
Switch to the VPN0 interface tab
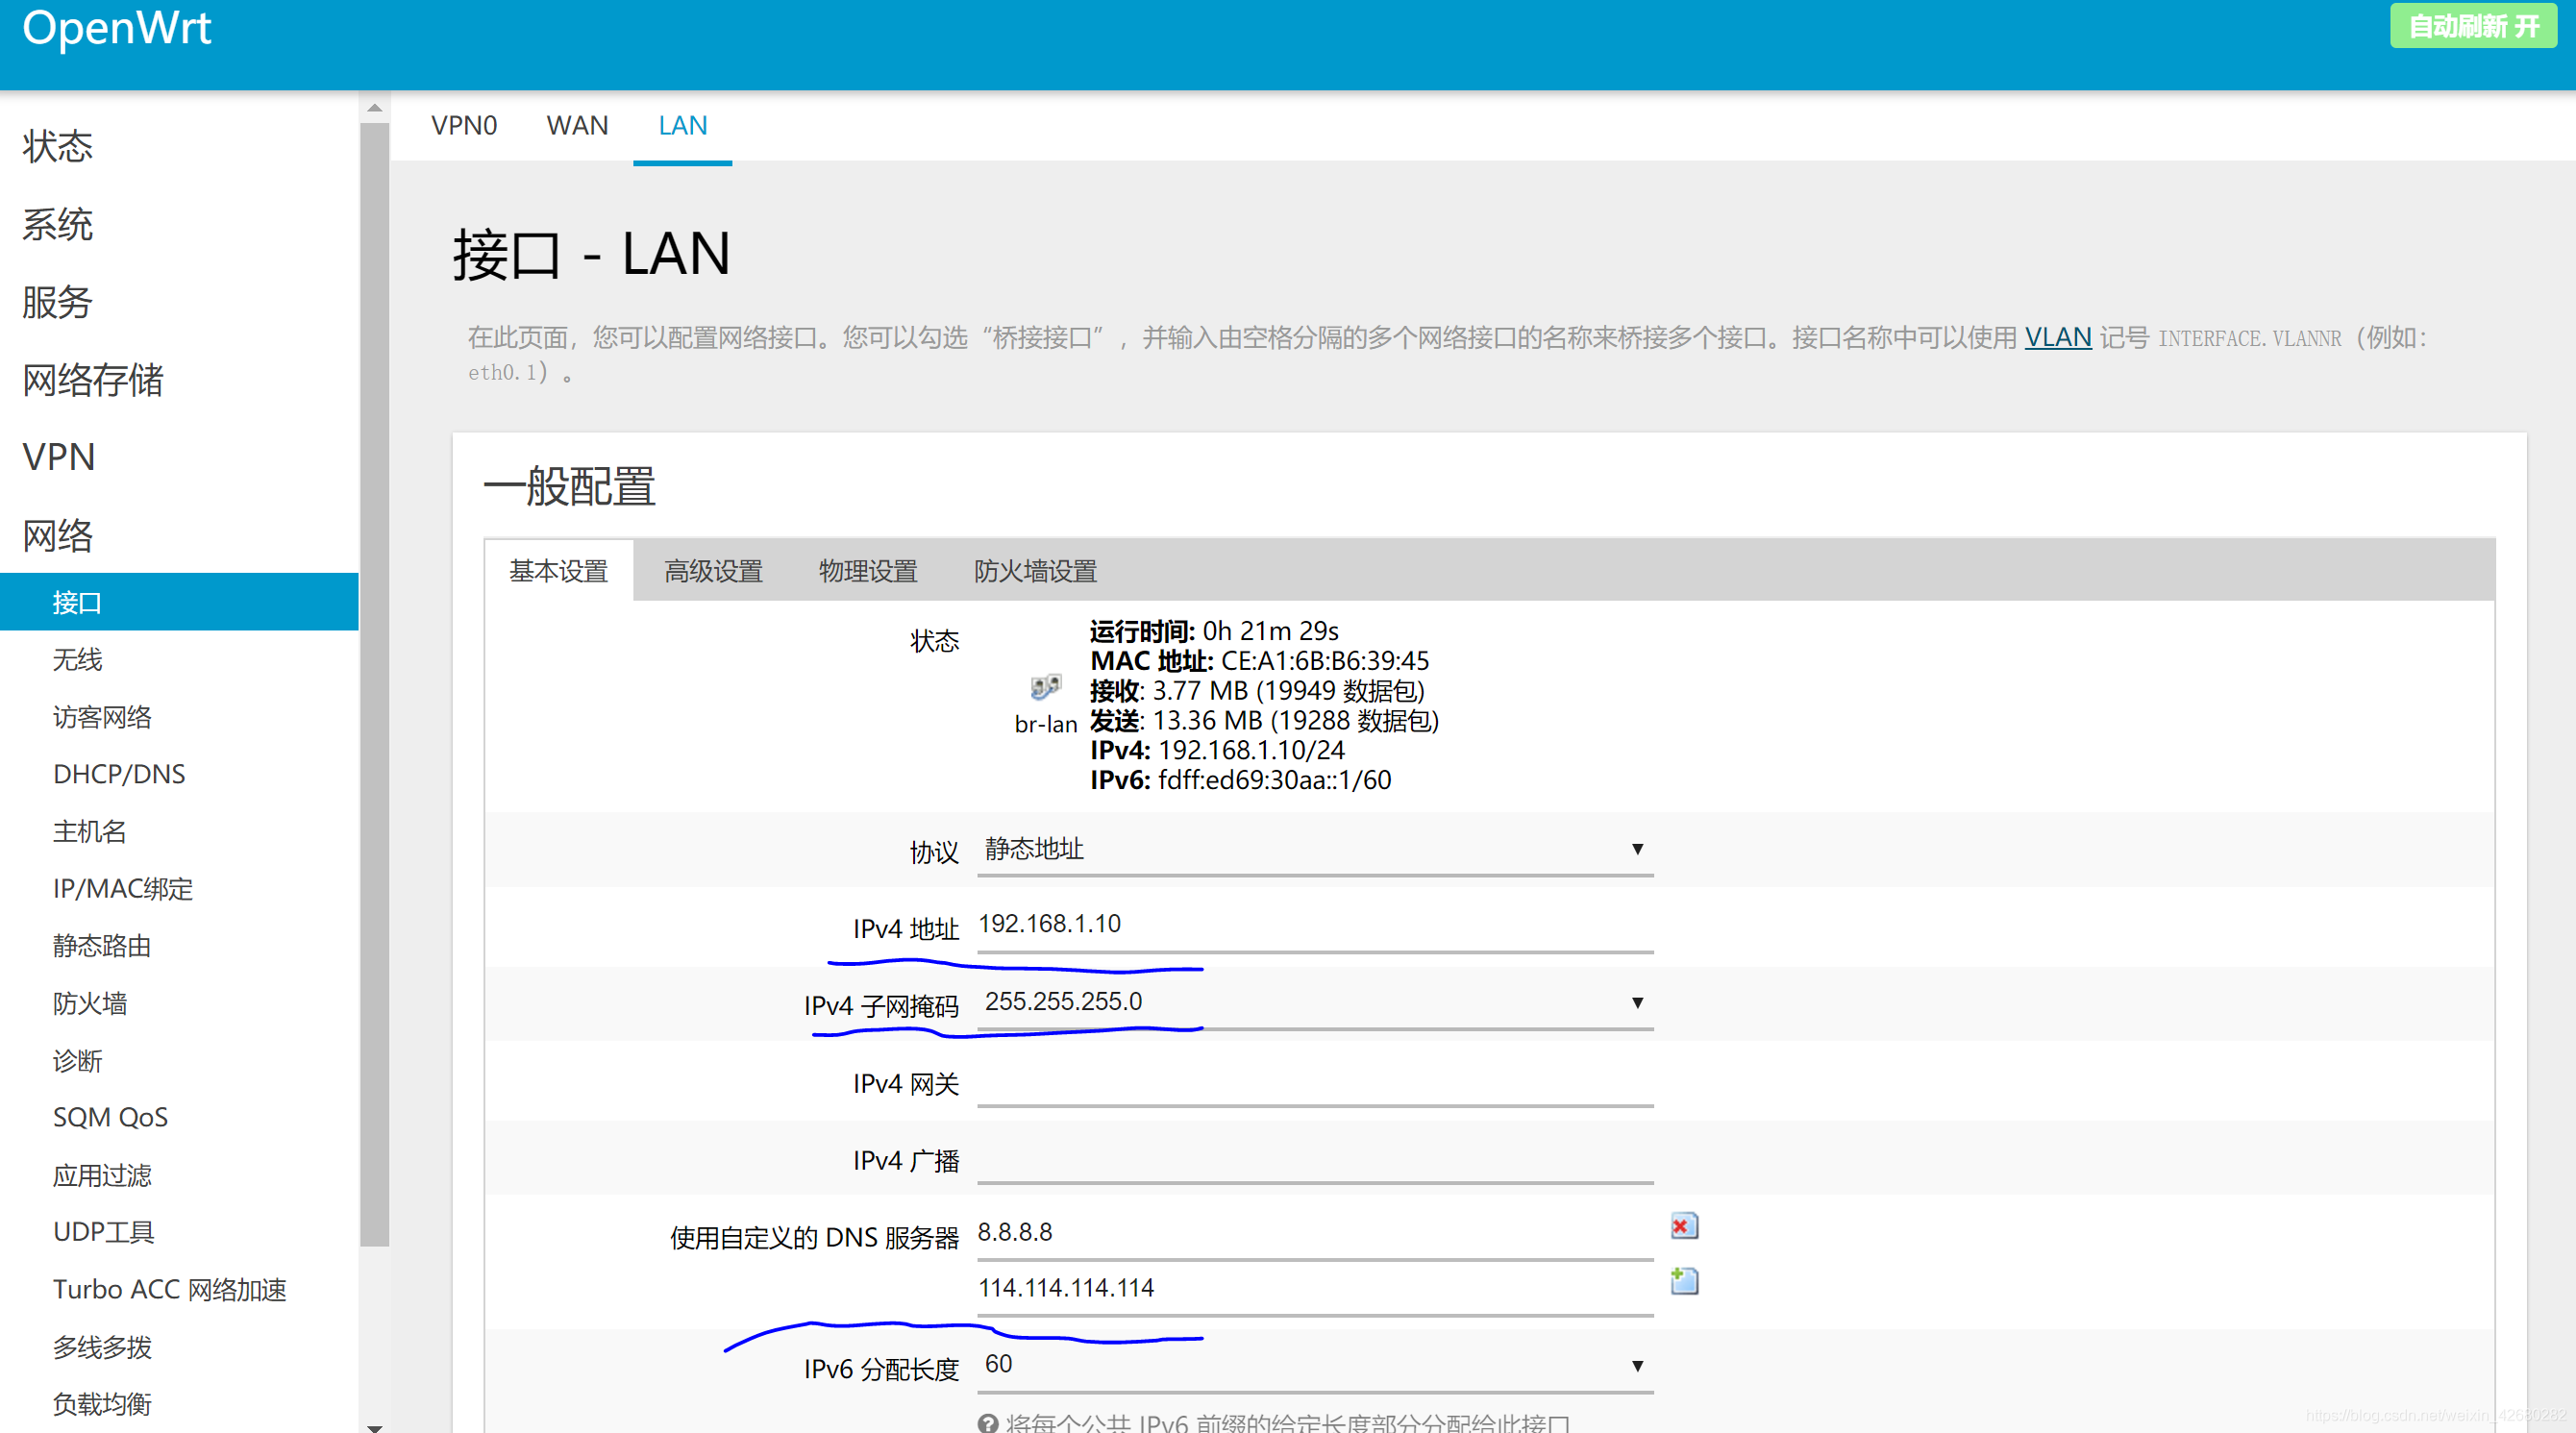pyautogui.click(x=464, y=126)
